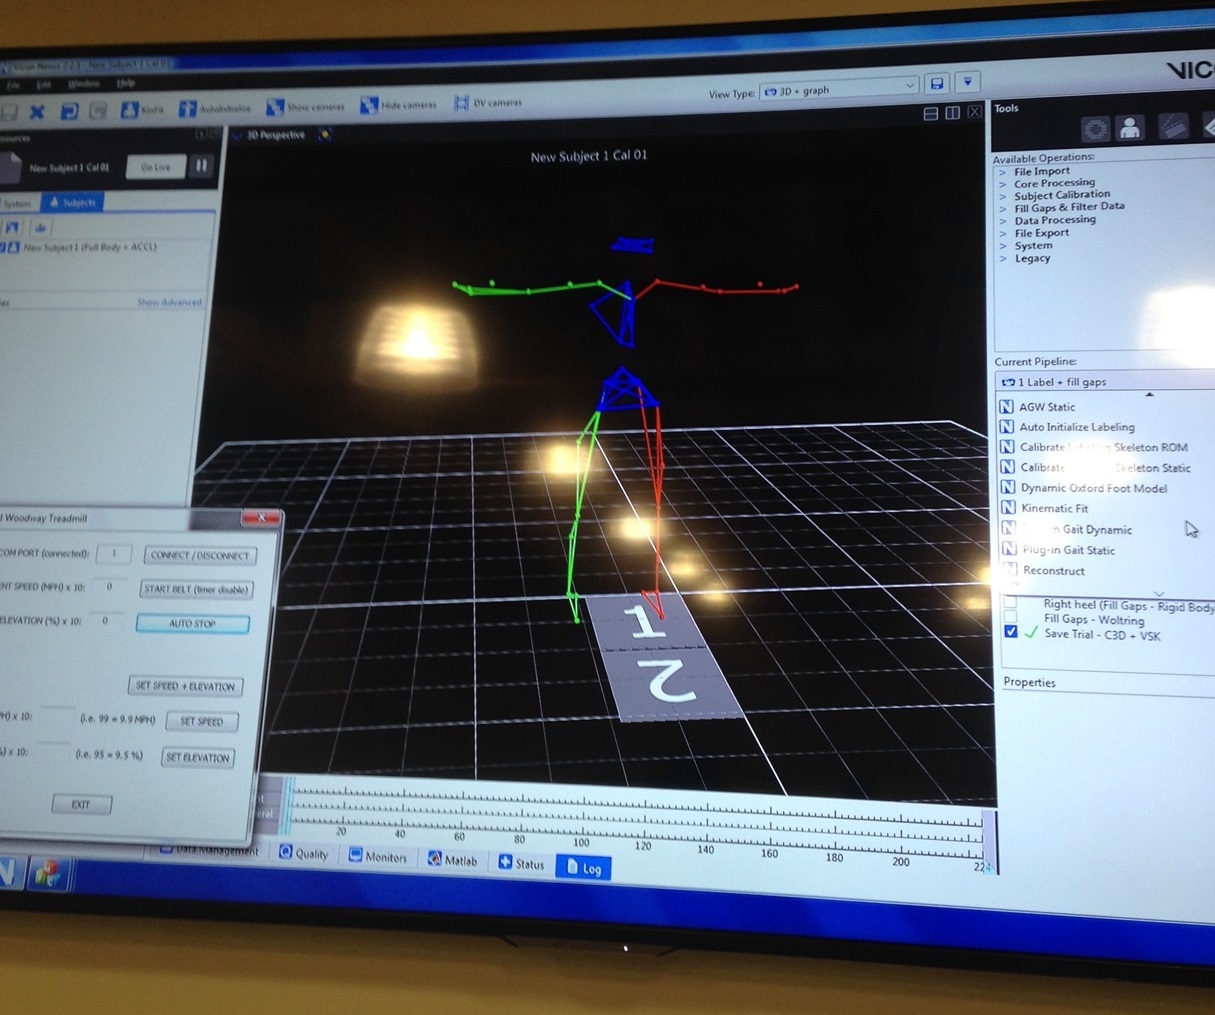
Task: Click the Hide cameras toolbar icon
Action: 369,105
